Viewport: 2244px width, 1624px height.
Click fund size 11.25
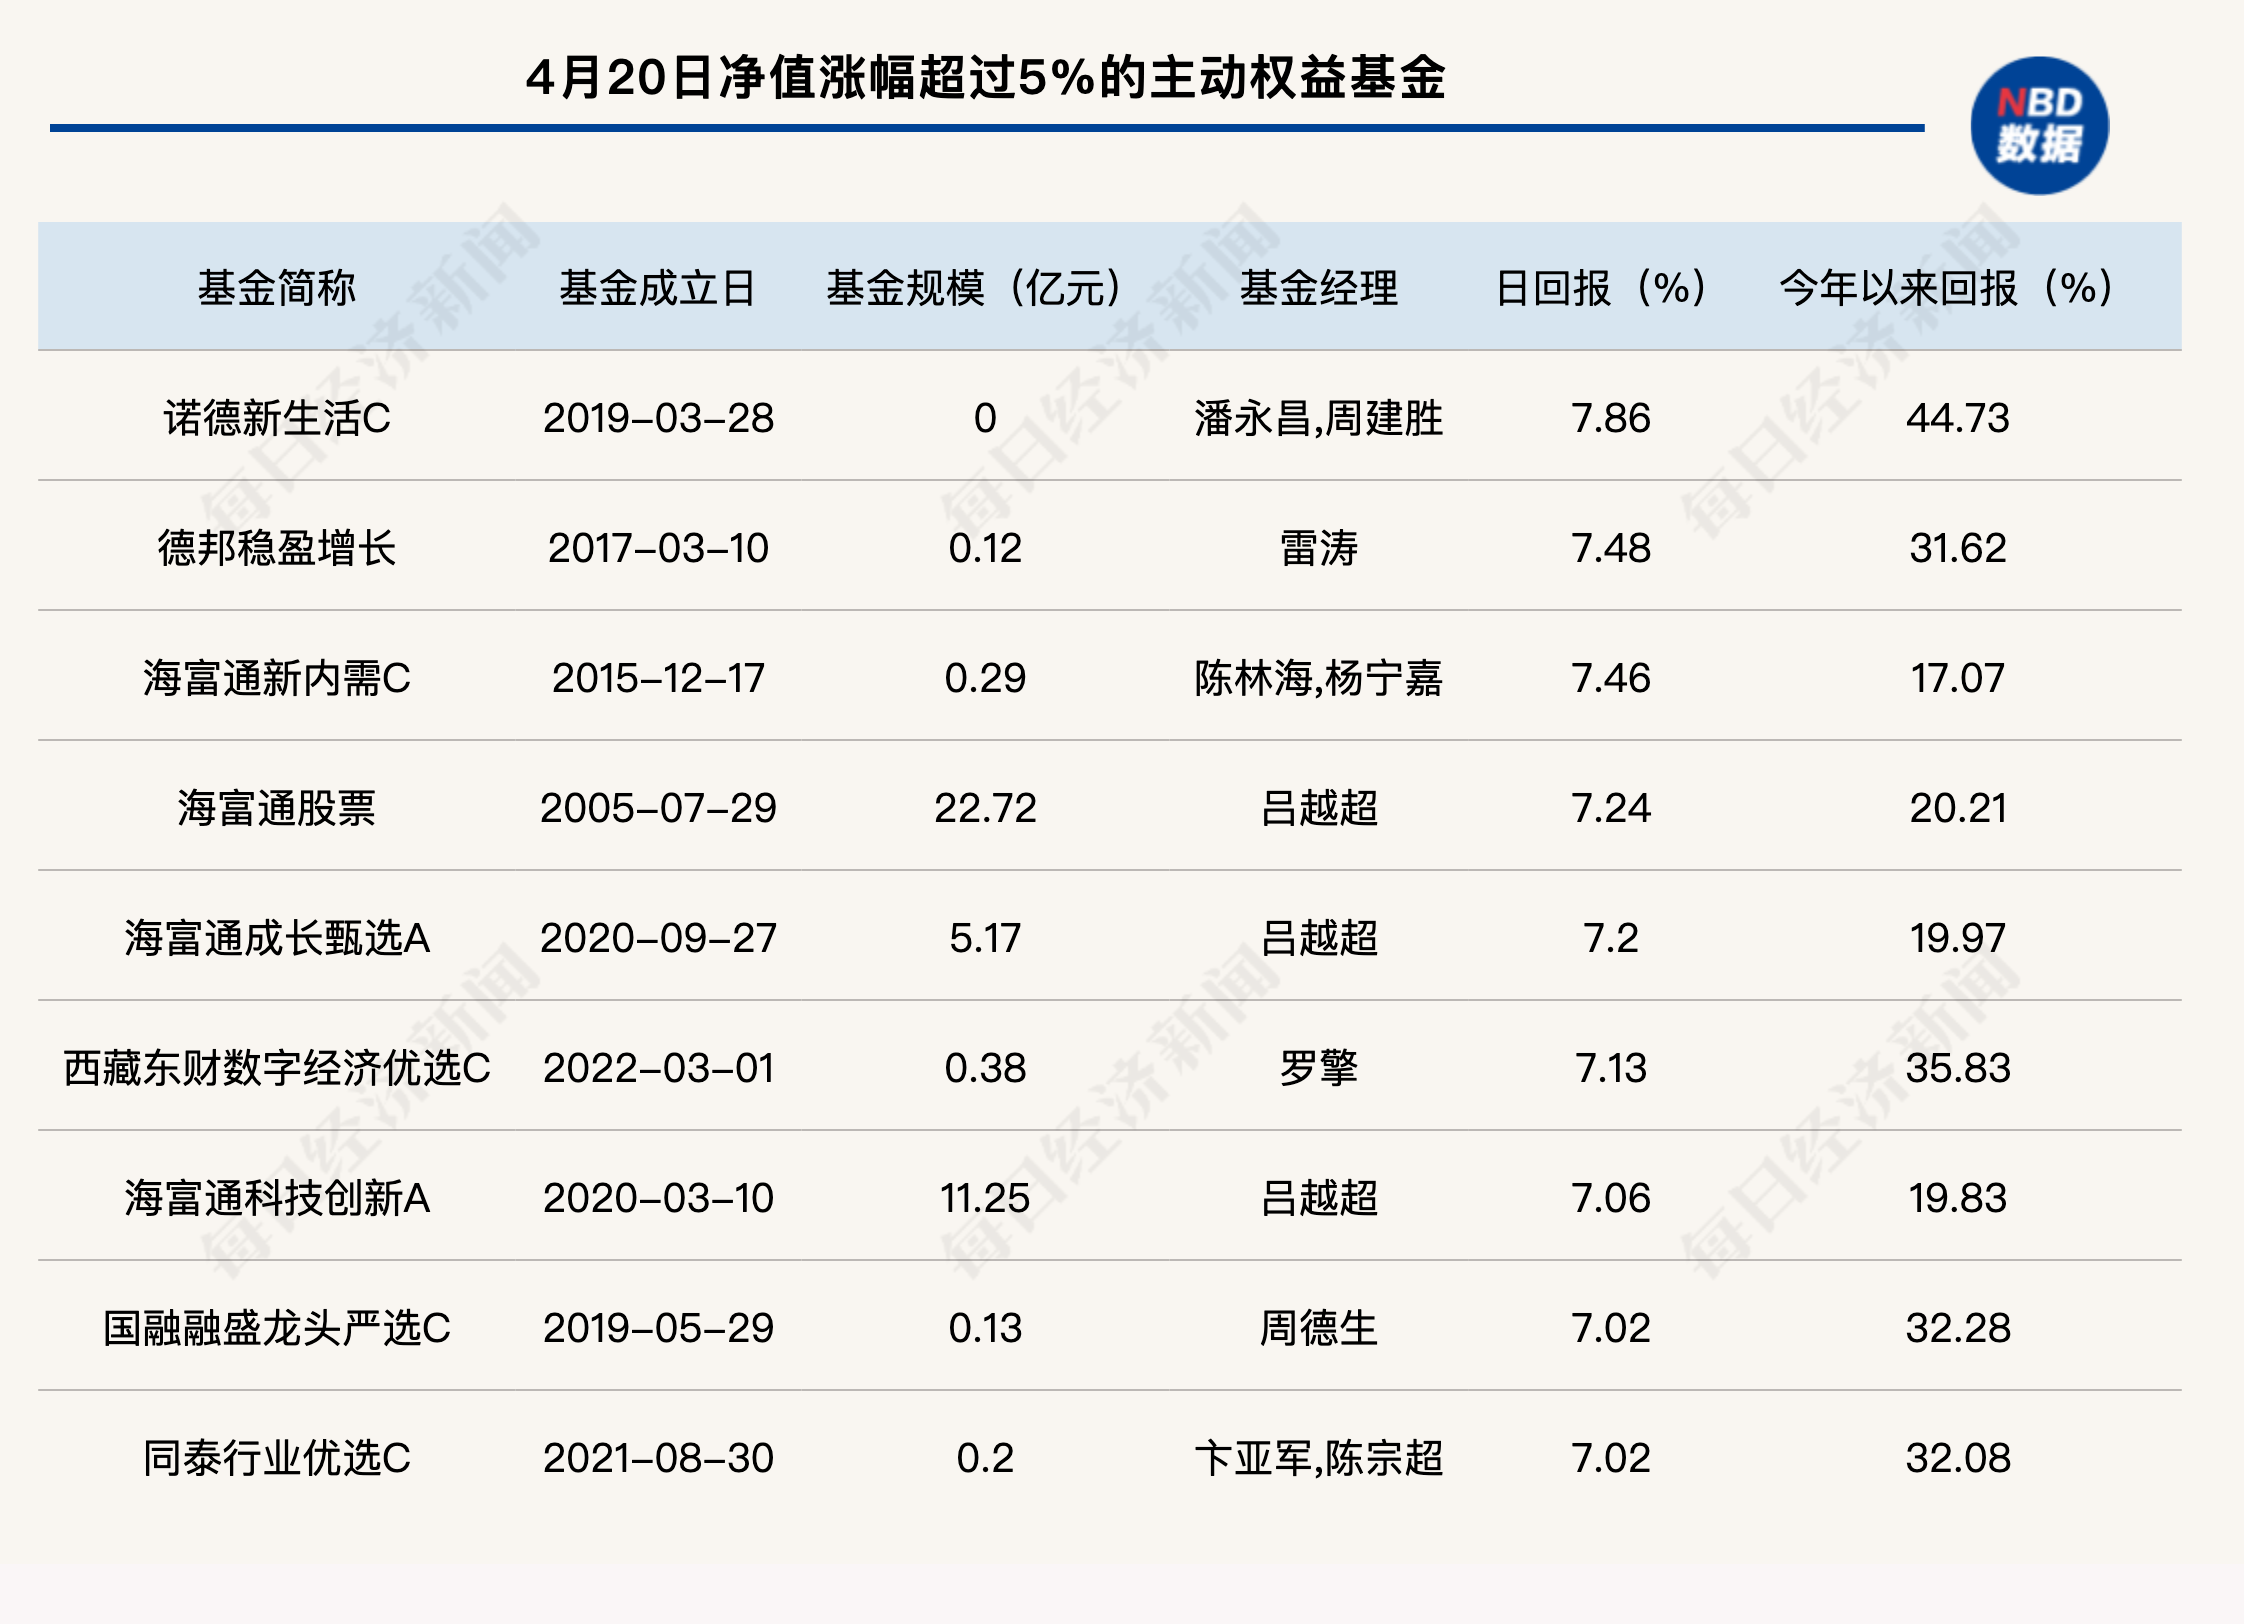coord(985,1198)
